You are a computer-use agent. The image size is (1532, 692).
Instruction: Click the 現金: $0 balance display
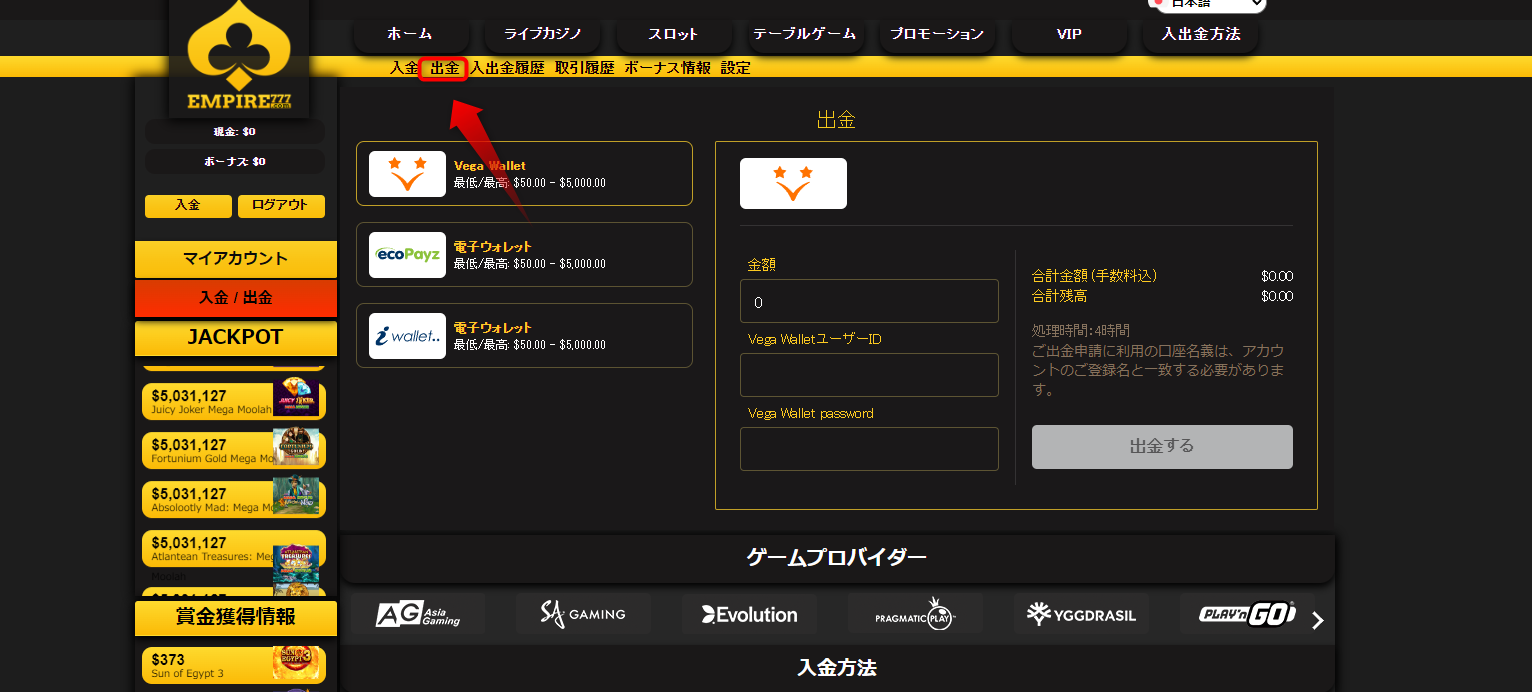(x=235, y=132)
